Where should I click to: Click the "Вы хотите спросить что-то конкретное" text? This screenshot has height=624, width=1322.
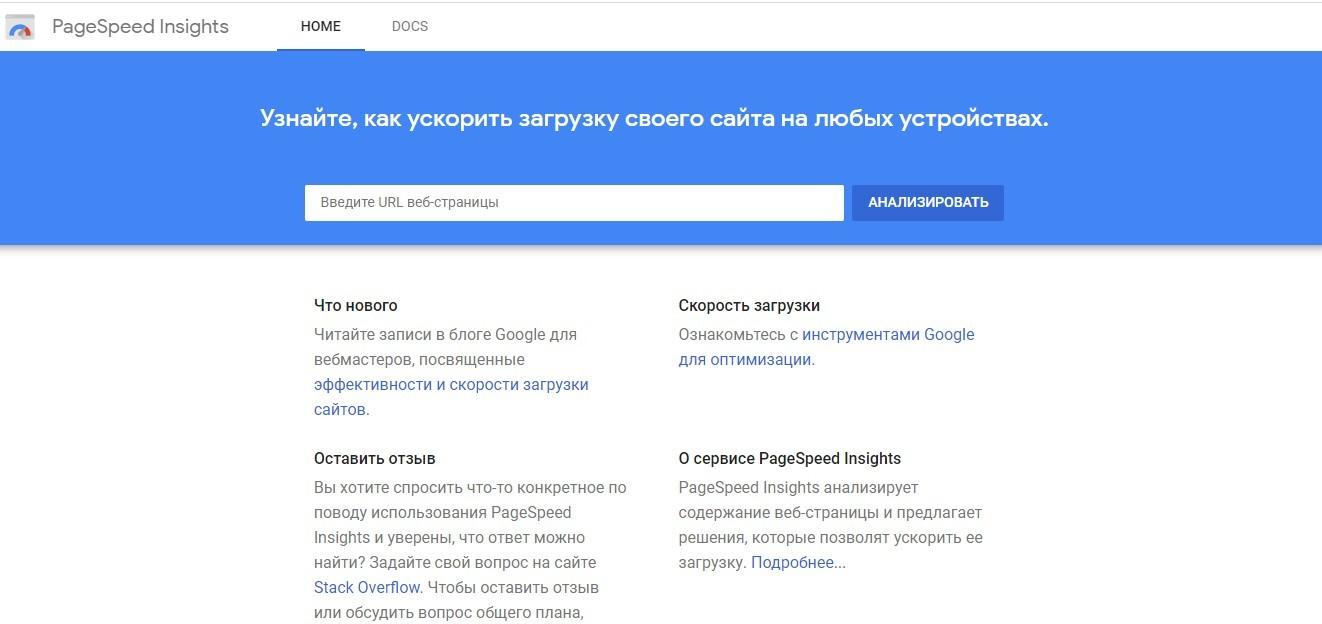(470, 488)
